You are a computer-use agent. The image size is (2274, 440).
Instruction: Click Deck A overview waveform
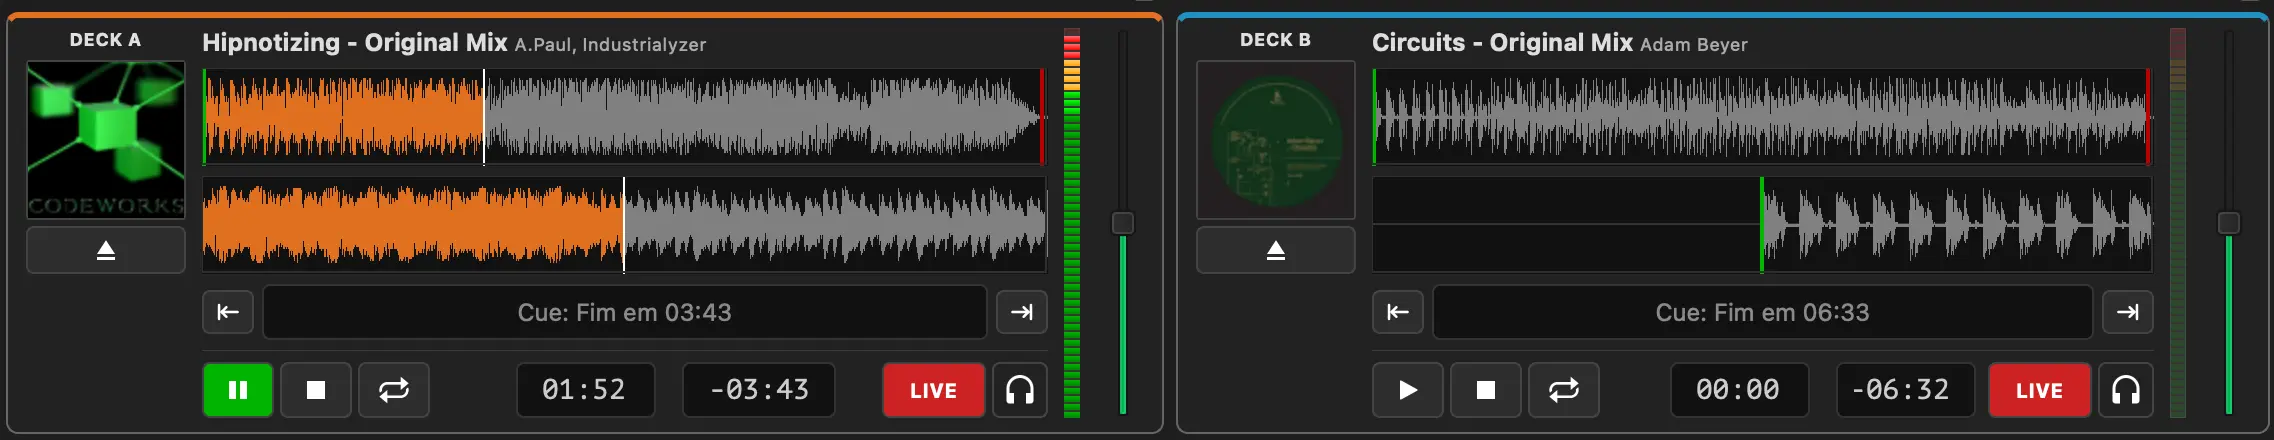point(624,116)
